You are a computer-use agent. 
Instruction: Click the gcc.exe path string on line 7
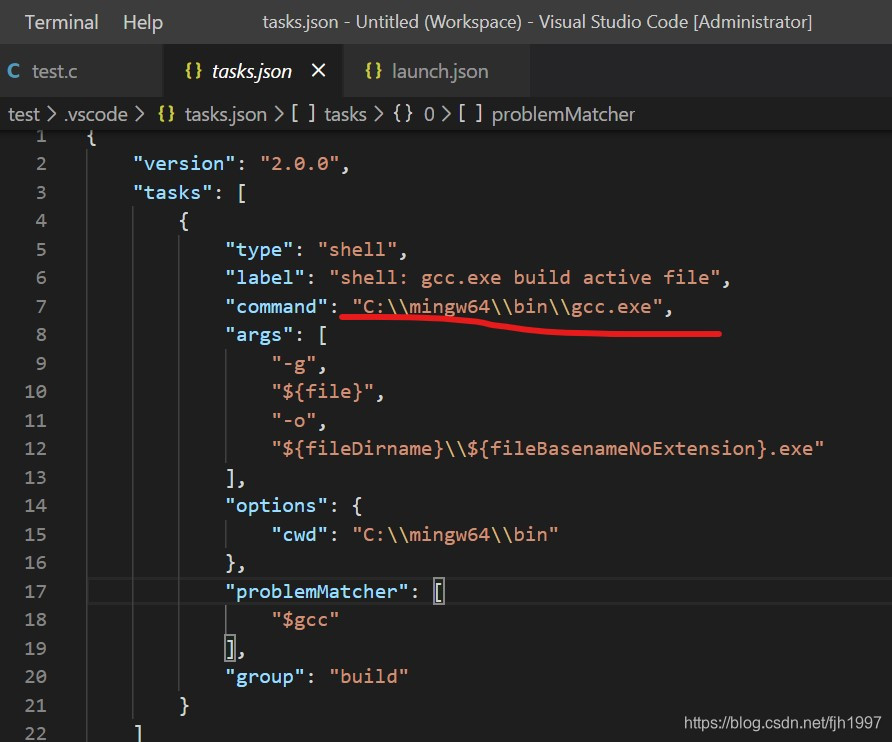[507, 307]
